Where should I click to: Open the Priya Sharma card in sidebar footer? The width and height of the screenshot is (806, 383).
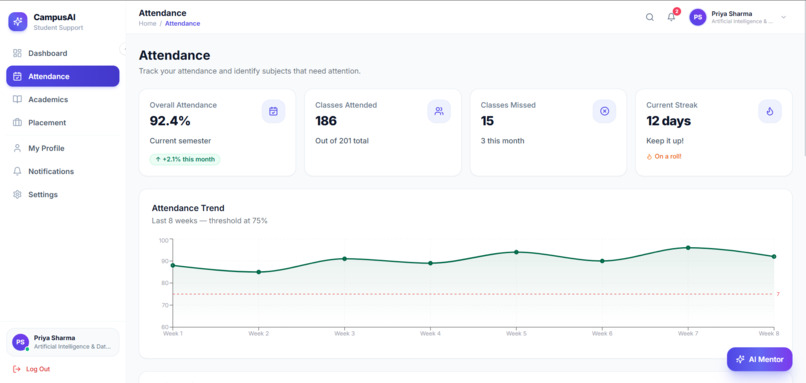click(63, 342)
